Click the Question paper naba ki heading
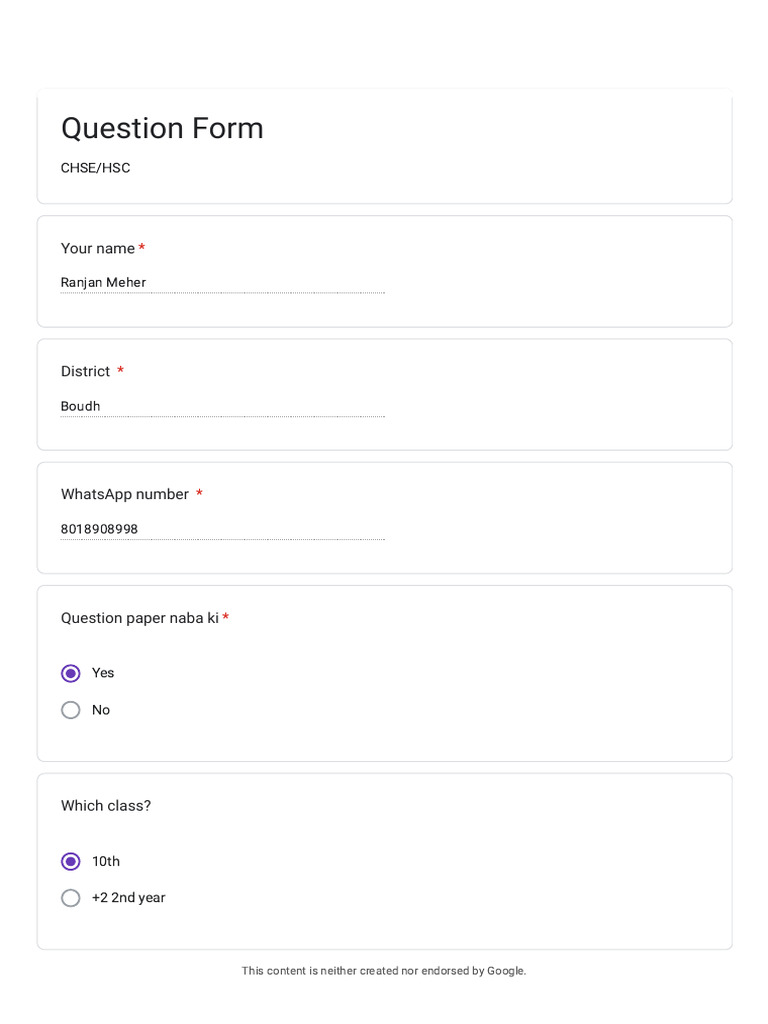The image size is (768, 1024). pyautogui.click(x=140, y=618)
